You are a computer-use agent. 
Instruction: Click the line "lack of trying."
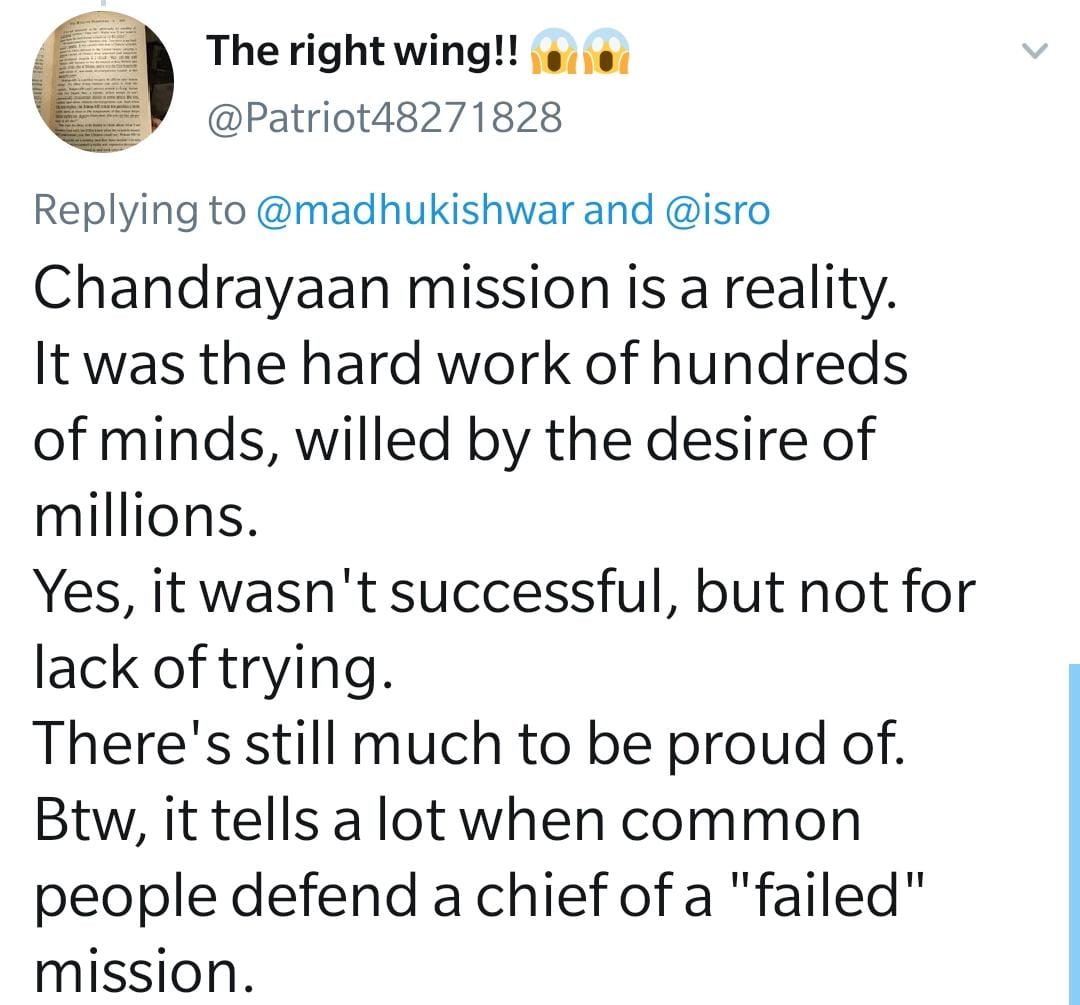point(209,668)
